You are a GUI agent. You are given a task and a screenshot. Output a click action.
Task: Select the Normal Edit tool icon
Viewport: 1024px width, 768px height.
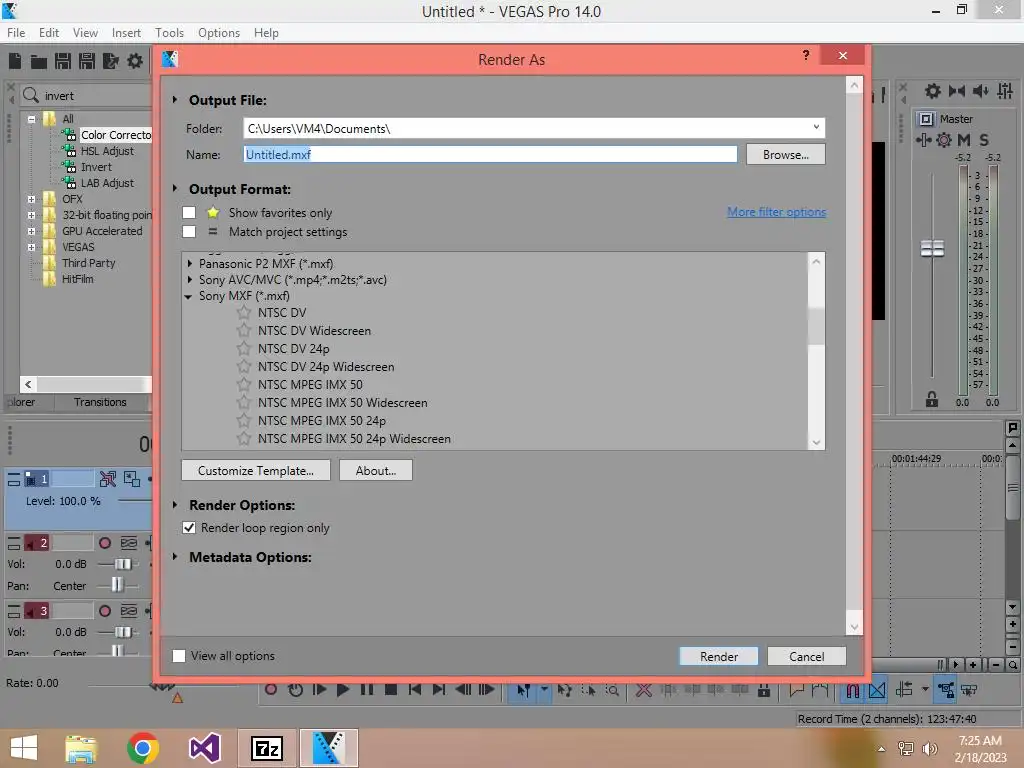coord(524,690)
